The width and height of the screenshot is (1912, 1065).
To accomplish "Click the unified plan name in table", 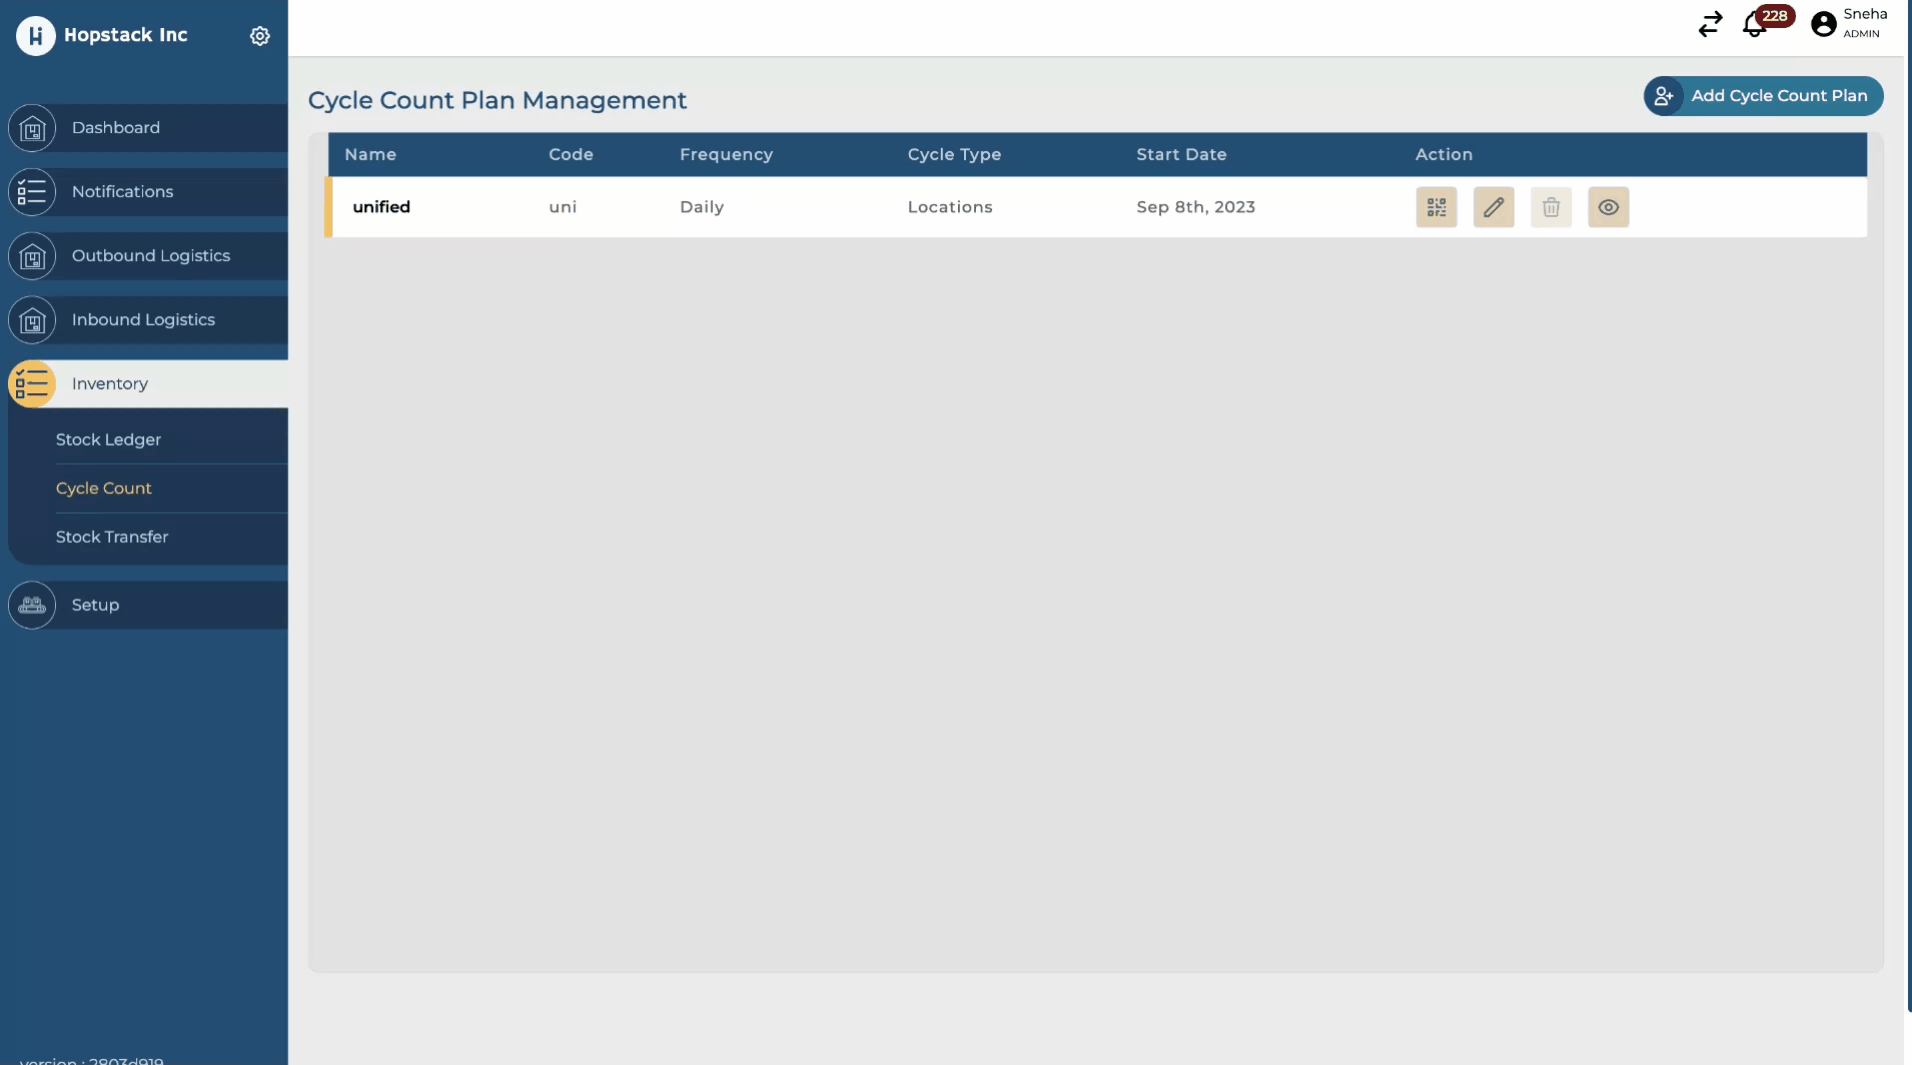I will 381,207.
